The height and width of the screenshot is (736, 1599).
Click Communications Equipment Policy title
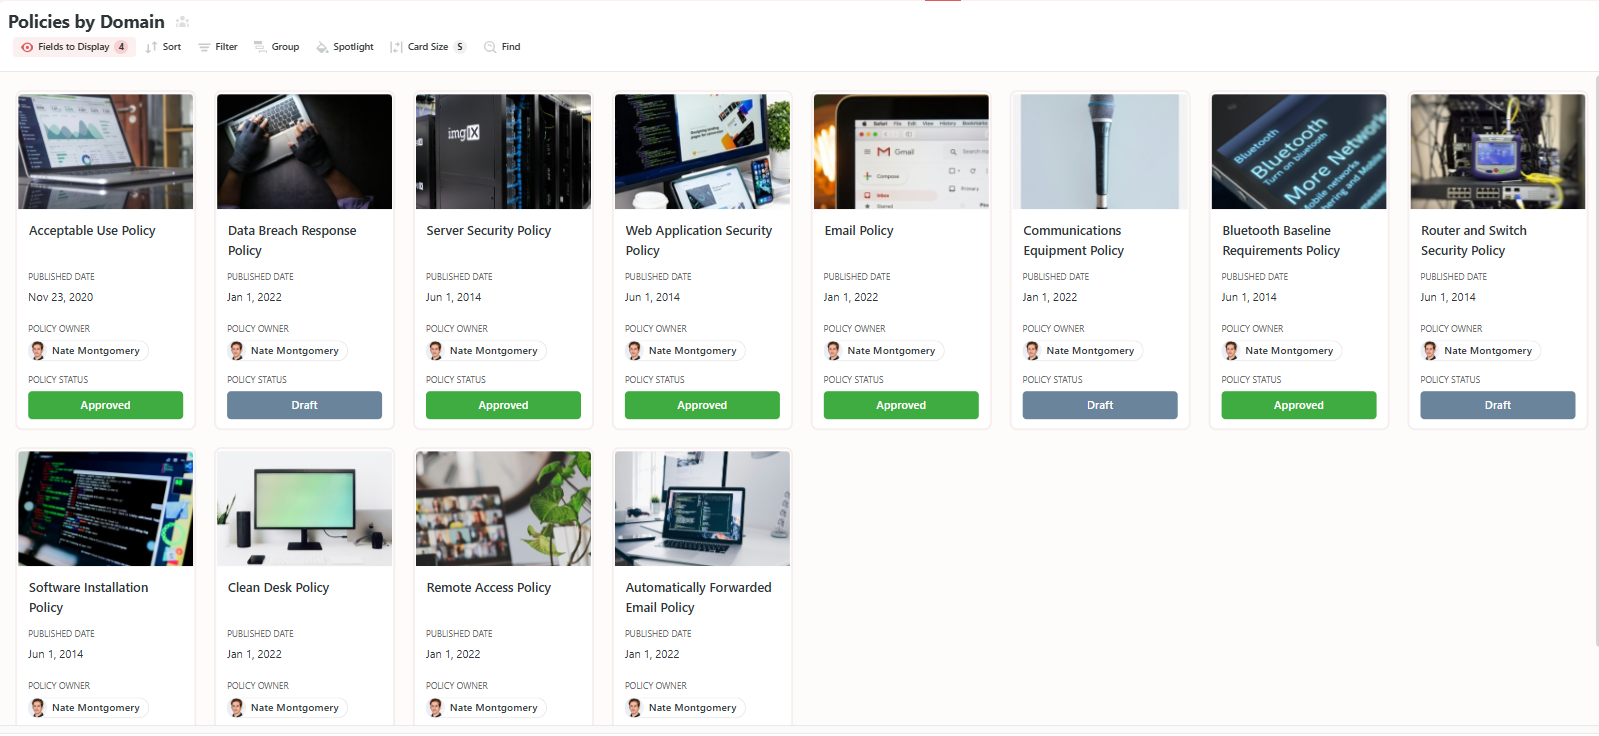1074,241
